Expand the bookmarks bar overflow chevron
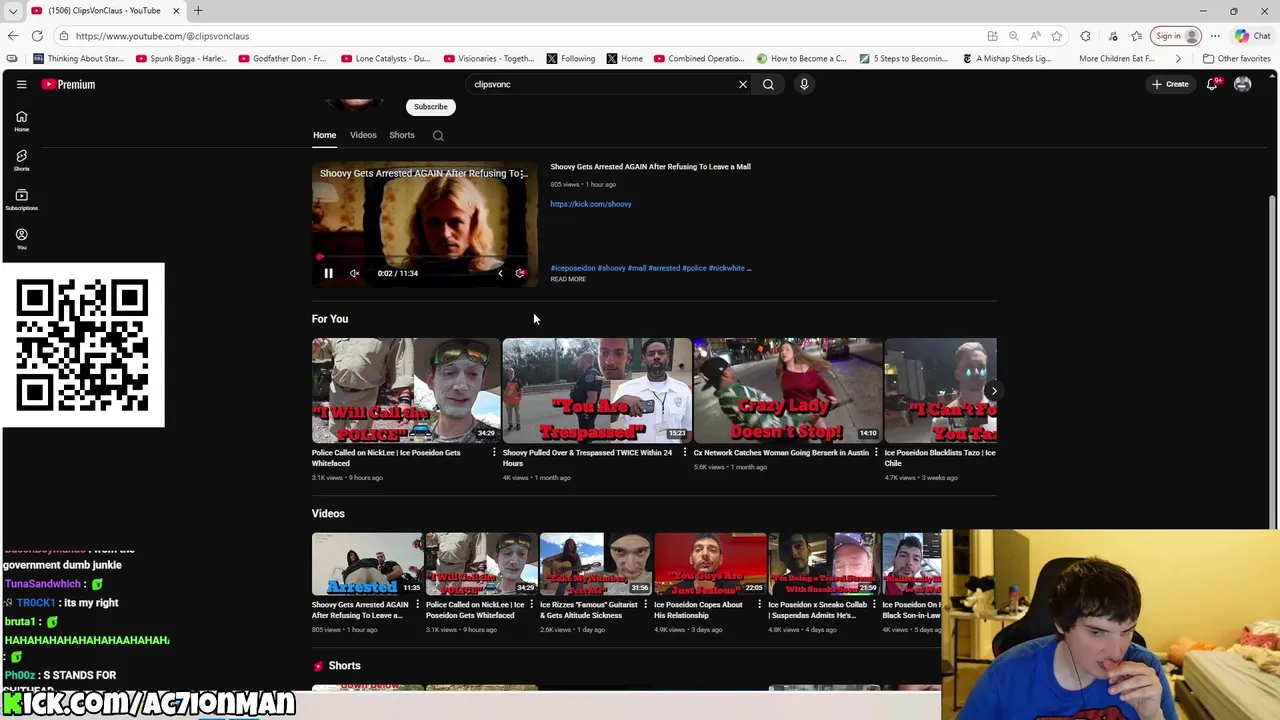Image resolution: width=1280 pixels, height=720 pixels. tap(1178, 58)
